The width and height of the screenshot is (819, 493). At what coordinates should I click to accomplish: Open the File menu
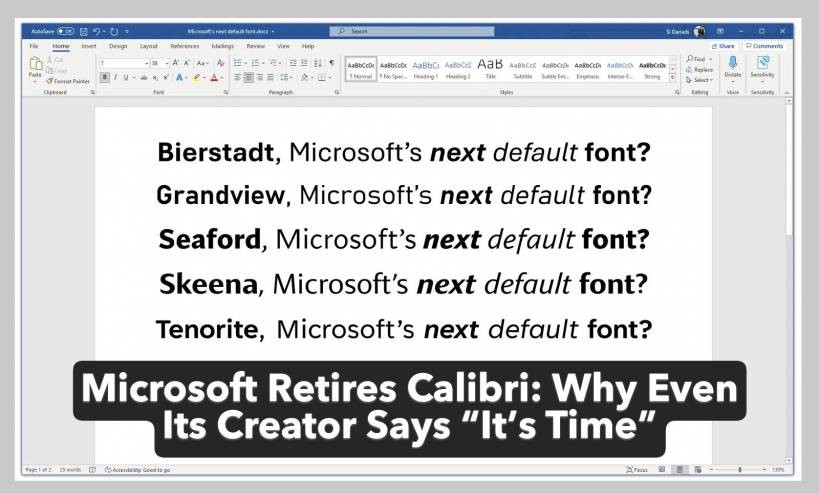click(x=34, y=46)
